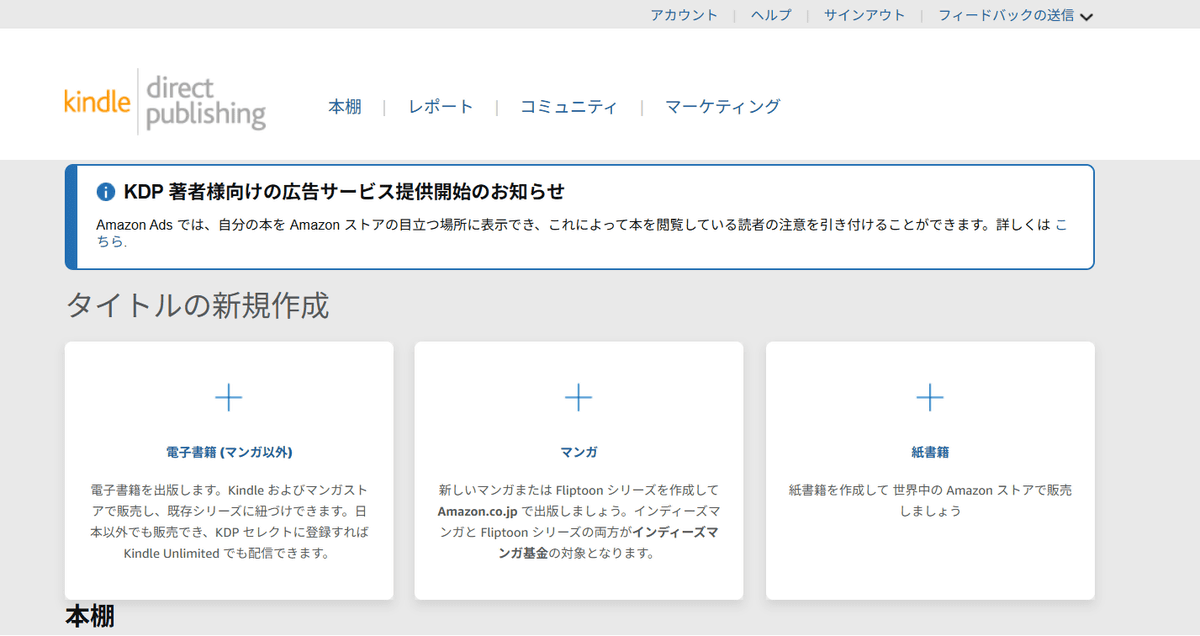1200x636 pixels.
Task: Switch to the レポート tab
Action: [x=441, y=107]
